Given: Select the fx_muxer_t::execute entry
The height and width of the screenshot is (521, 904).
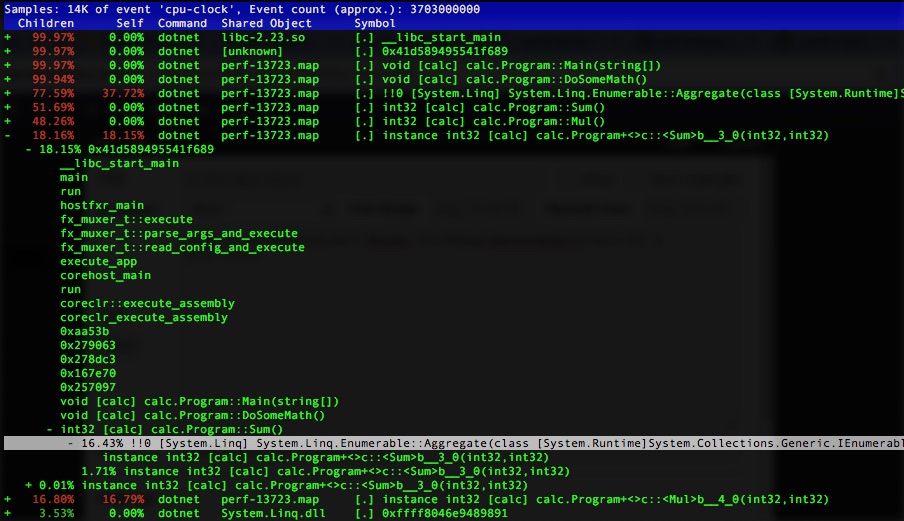Looking at the screenshot, I should (126, 220).
